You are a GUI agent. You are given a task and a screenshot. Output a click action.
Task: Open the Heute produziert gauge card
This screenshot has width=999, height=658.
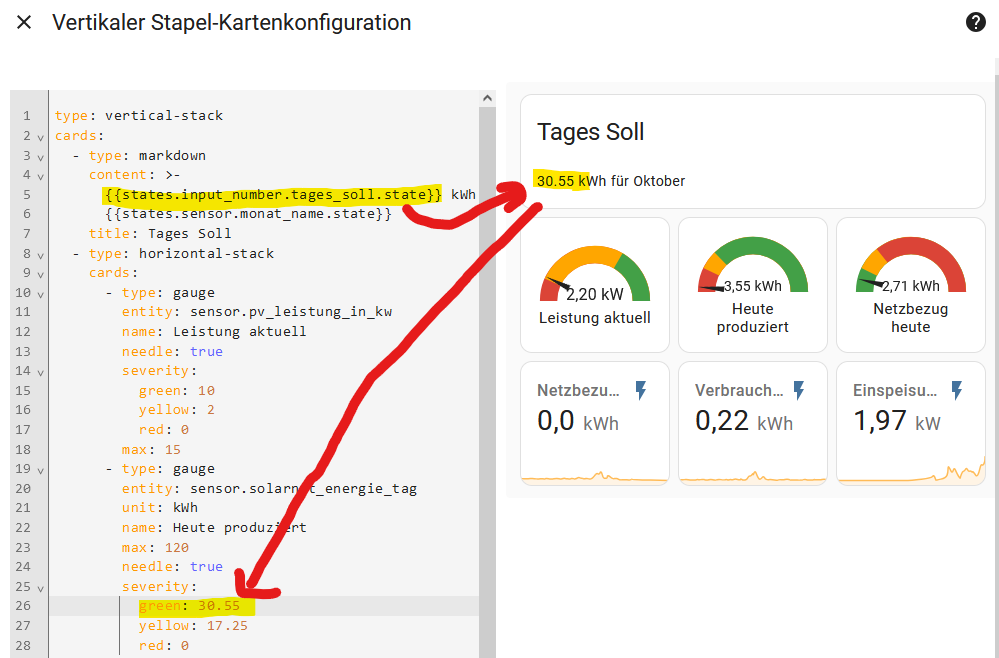pos(753,285)
